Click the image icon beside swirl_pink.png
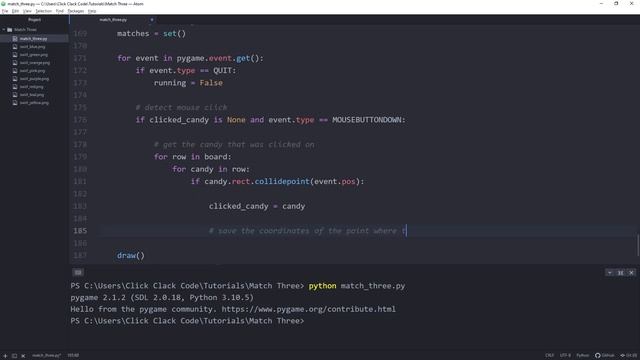640x360 pixels. 15,71
